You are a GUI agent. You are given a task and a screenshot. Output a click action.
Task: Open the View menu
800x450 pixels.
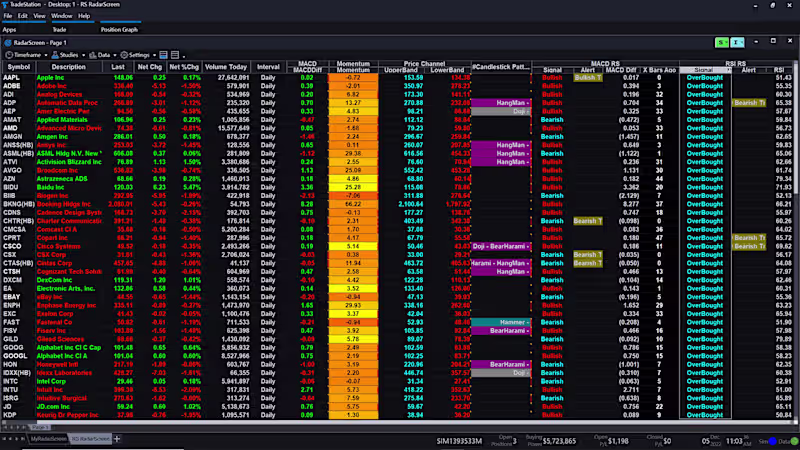pyautogui.click(x=39, y=16)
